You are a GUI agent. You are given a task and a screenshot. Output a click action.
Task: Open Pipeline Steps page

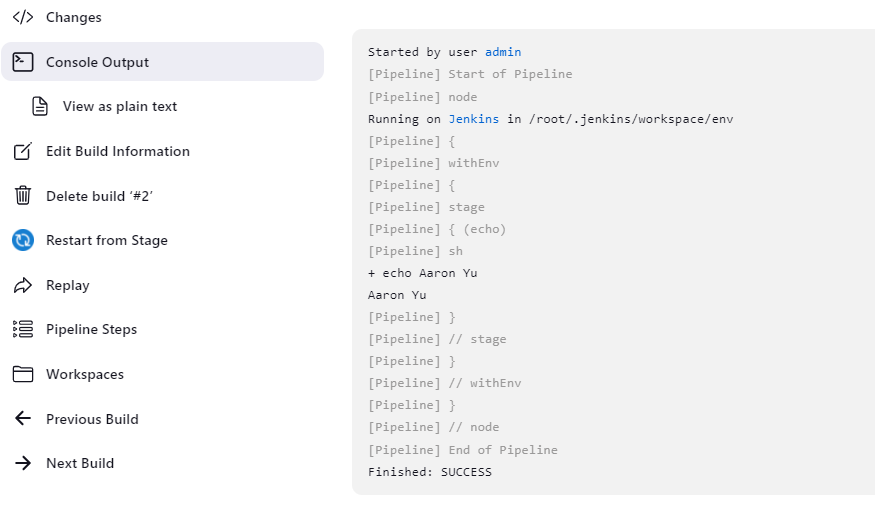tap(91, 329)
